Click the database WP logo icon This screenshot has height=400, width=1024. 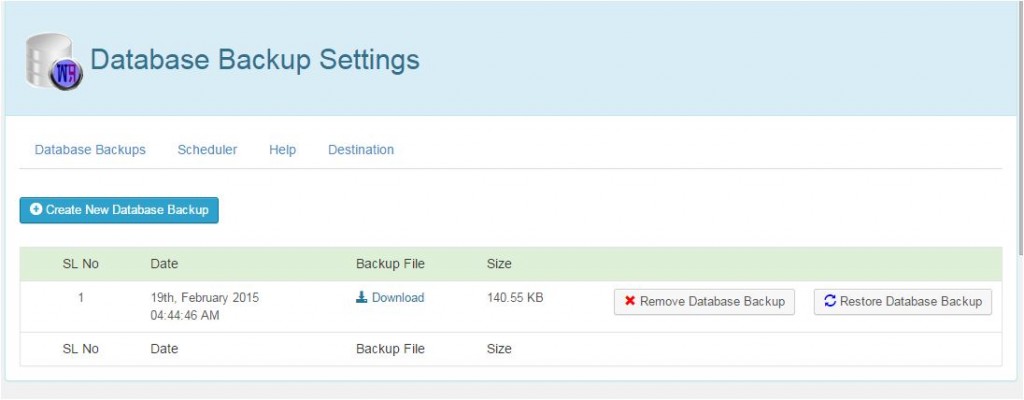pos(53,63)
